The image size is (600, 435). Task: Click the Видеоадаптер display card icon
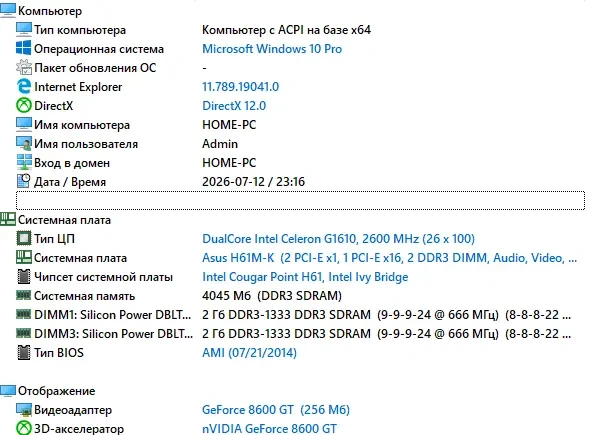pos(23,409)
